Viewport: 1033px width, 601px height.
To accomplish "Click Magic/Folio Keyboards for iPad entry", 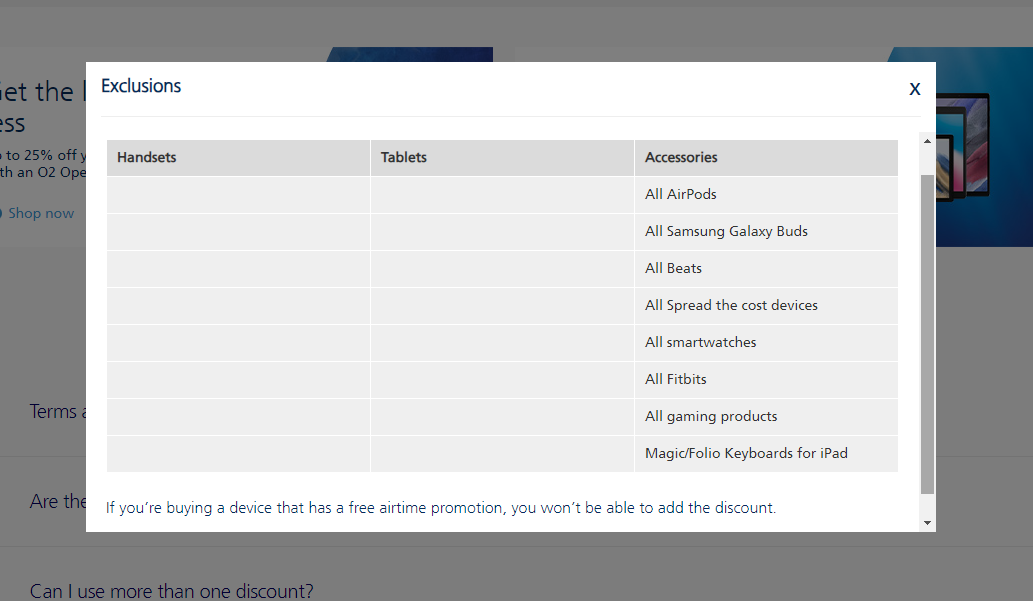I will click(746, 454).
